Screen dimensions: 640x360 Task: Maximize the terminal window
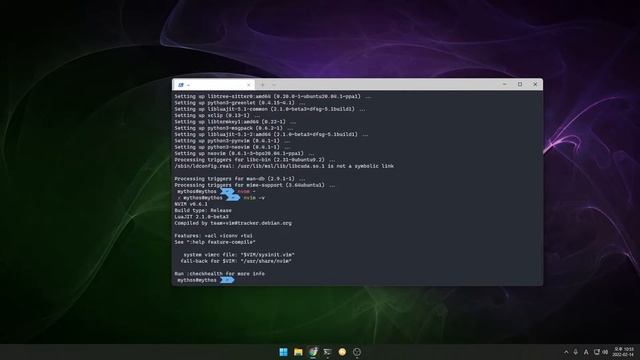tap(520, 84)
